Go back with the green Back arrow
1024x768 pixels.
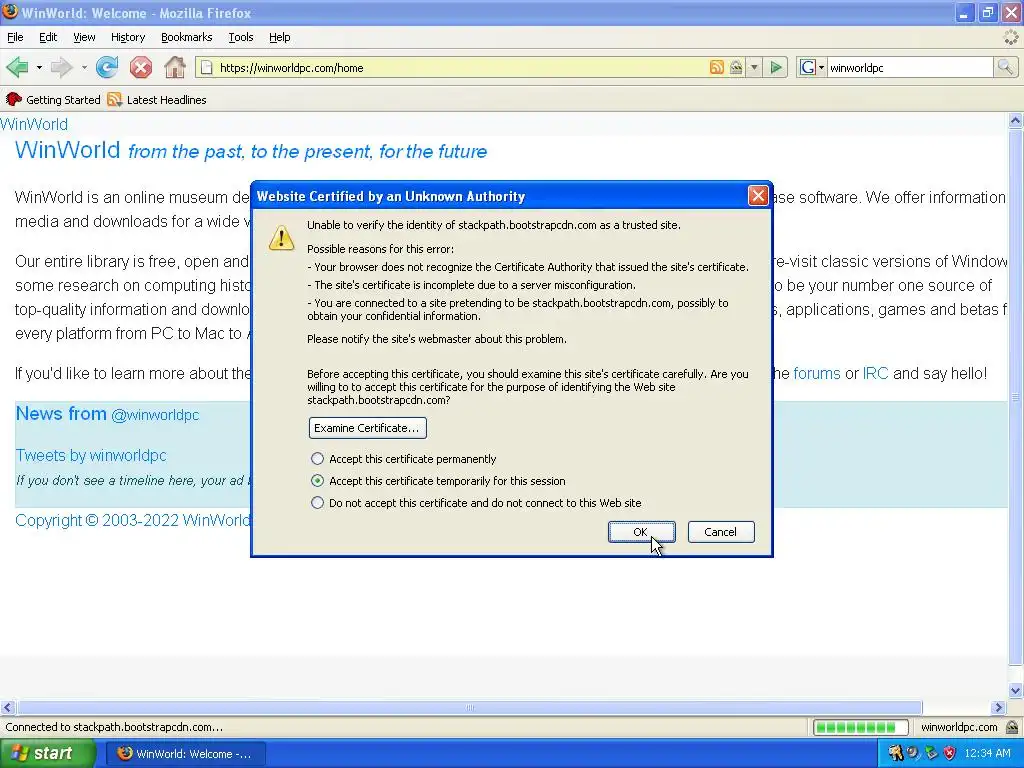[x=17, y=67]
